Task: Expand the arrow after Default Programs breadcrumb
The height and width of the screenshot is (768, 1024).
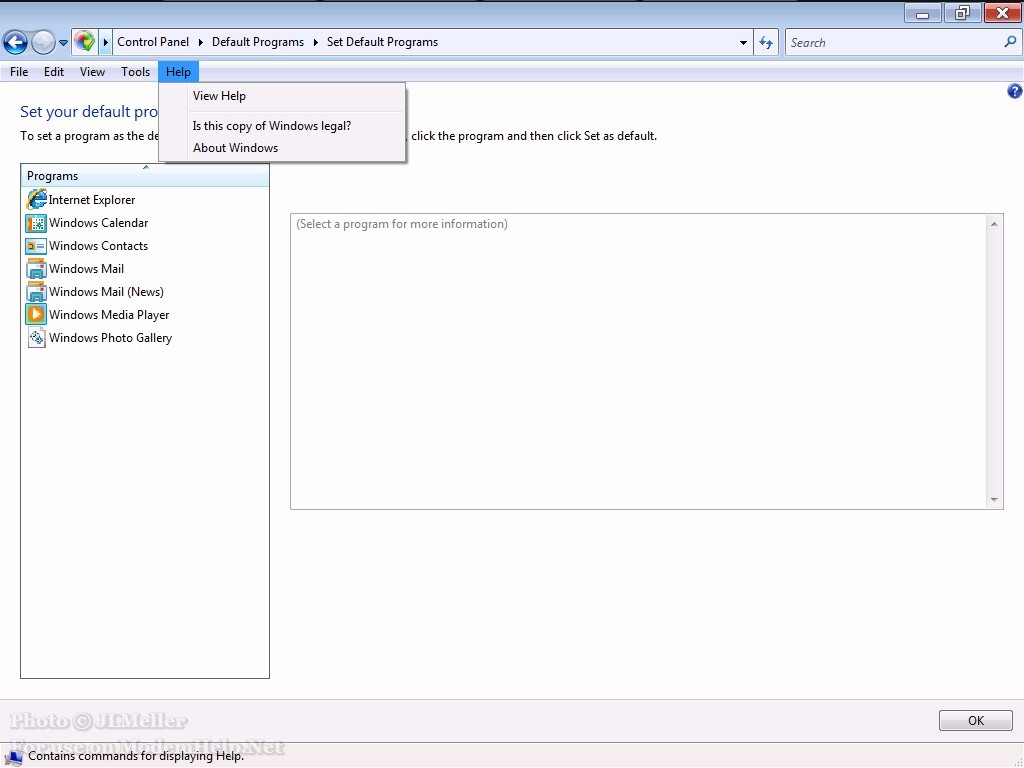Action: pos(315,42)
